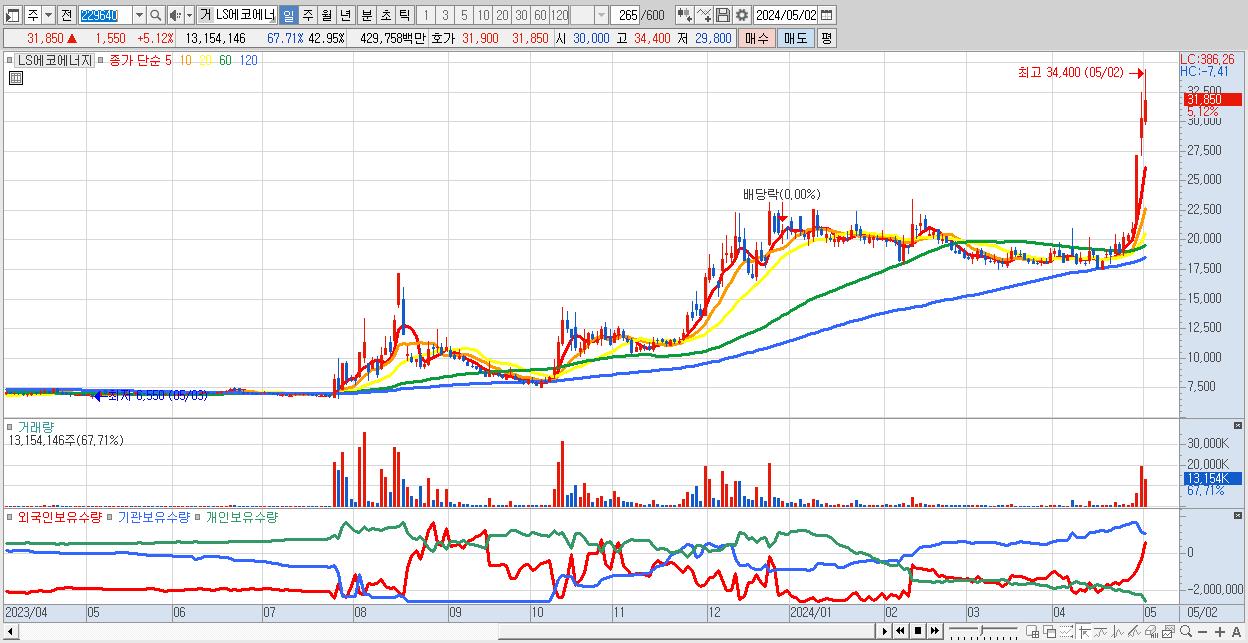1248x643 pixels.
Task: Click the magnifier zoom icon in bottom bar
Action: pos(1185,631)
